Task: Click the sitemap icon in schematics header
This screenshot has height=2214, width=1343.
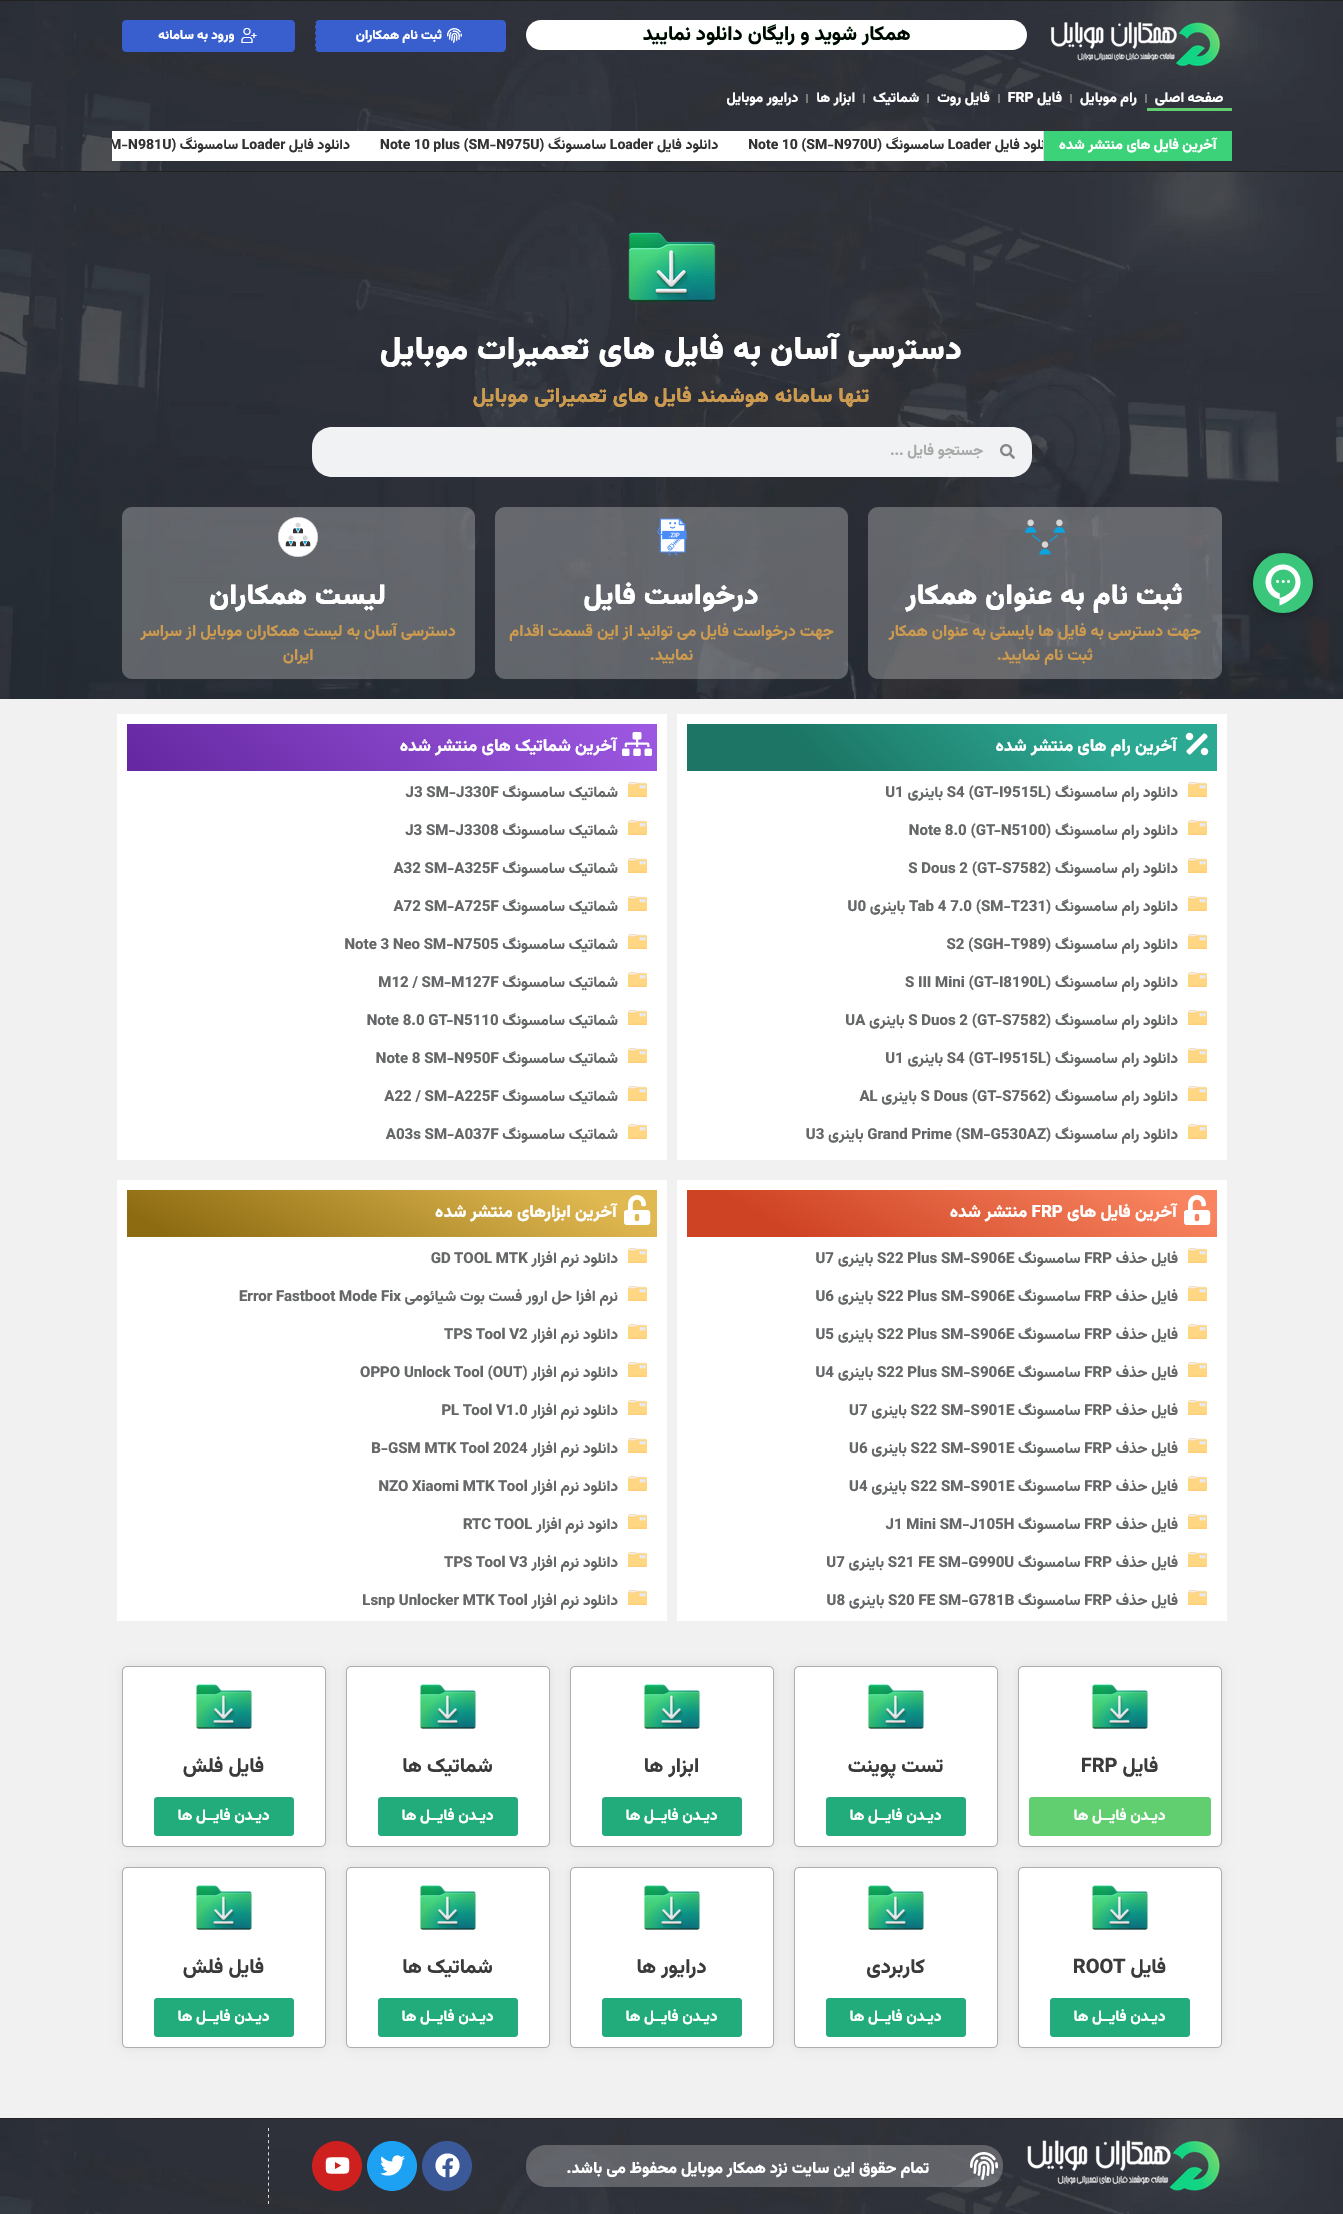Action: click(637, 745)
